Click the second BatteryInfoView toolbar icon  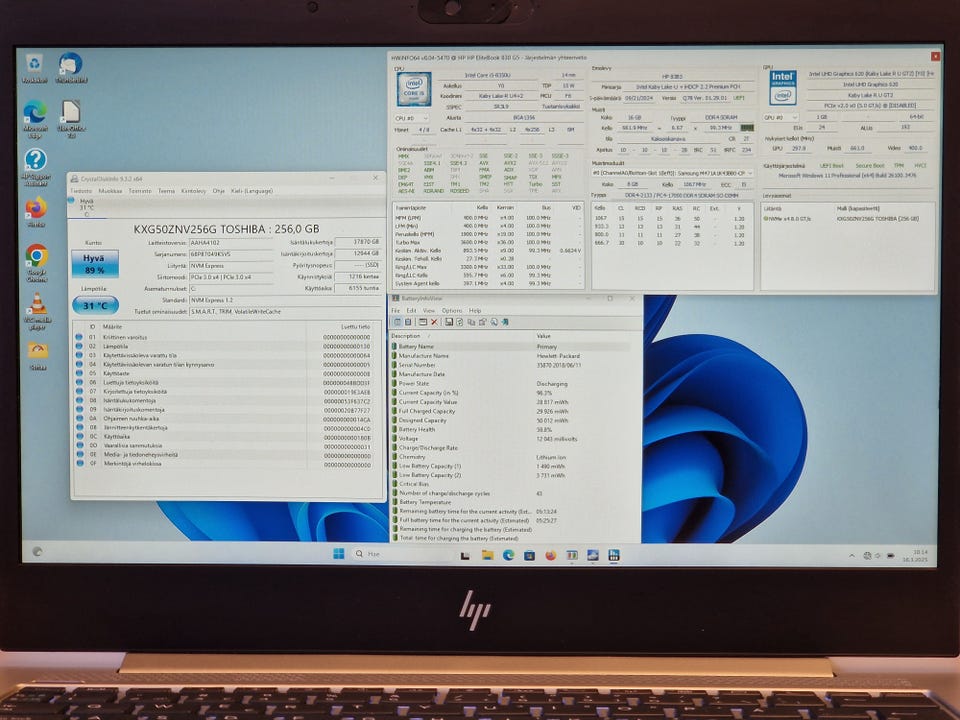[408, 322]
